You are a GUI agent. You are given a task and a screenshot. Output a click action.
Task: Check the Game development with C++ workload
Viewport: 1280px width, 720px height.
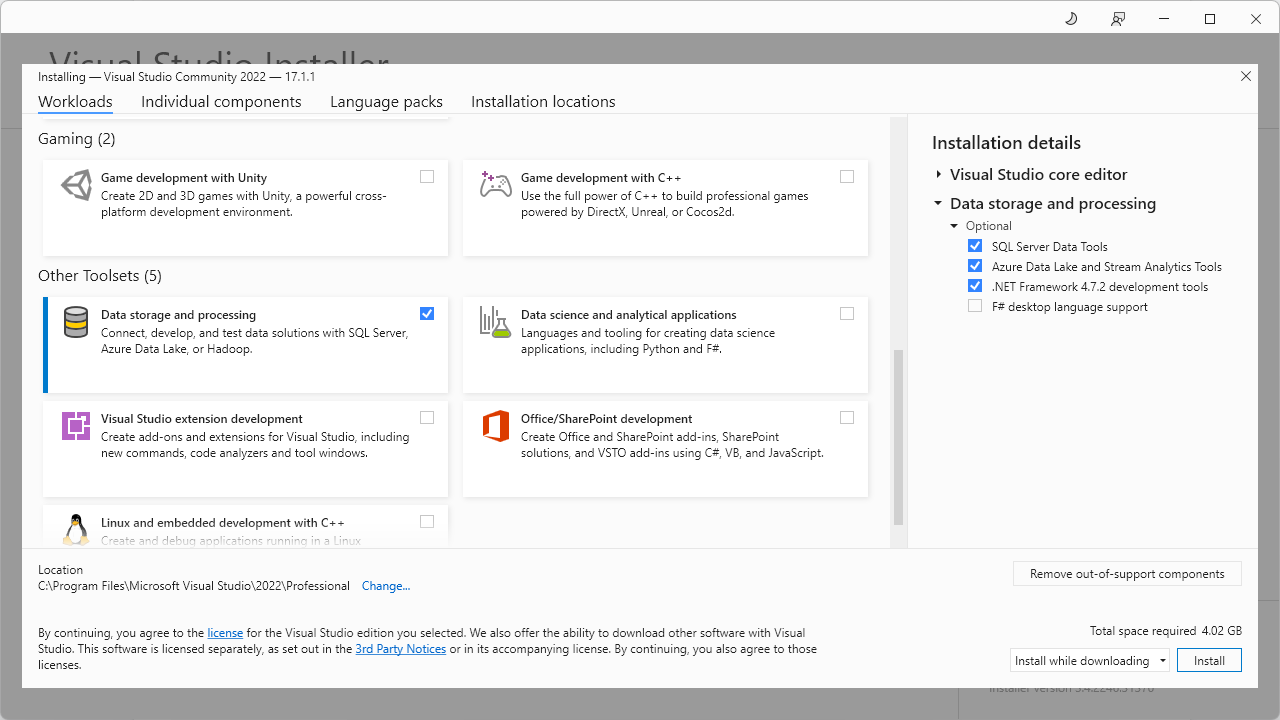pyautogui.click(x=847, y=177)
